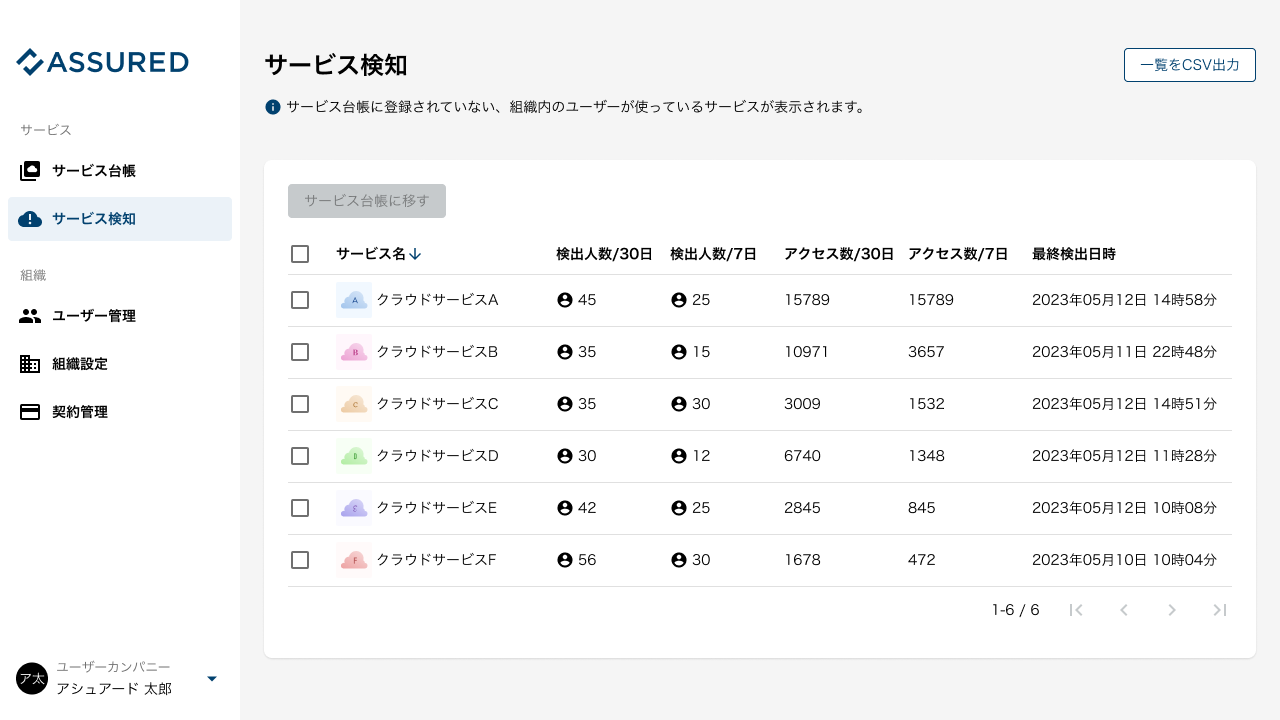Click the person icon beside クラウドサービスA count 45

(565, 299)
